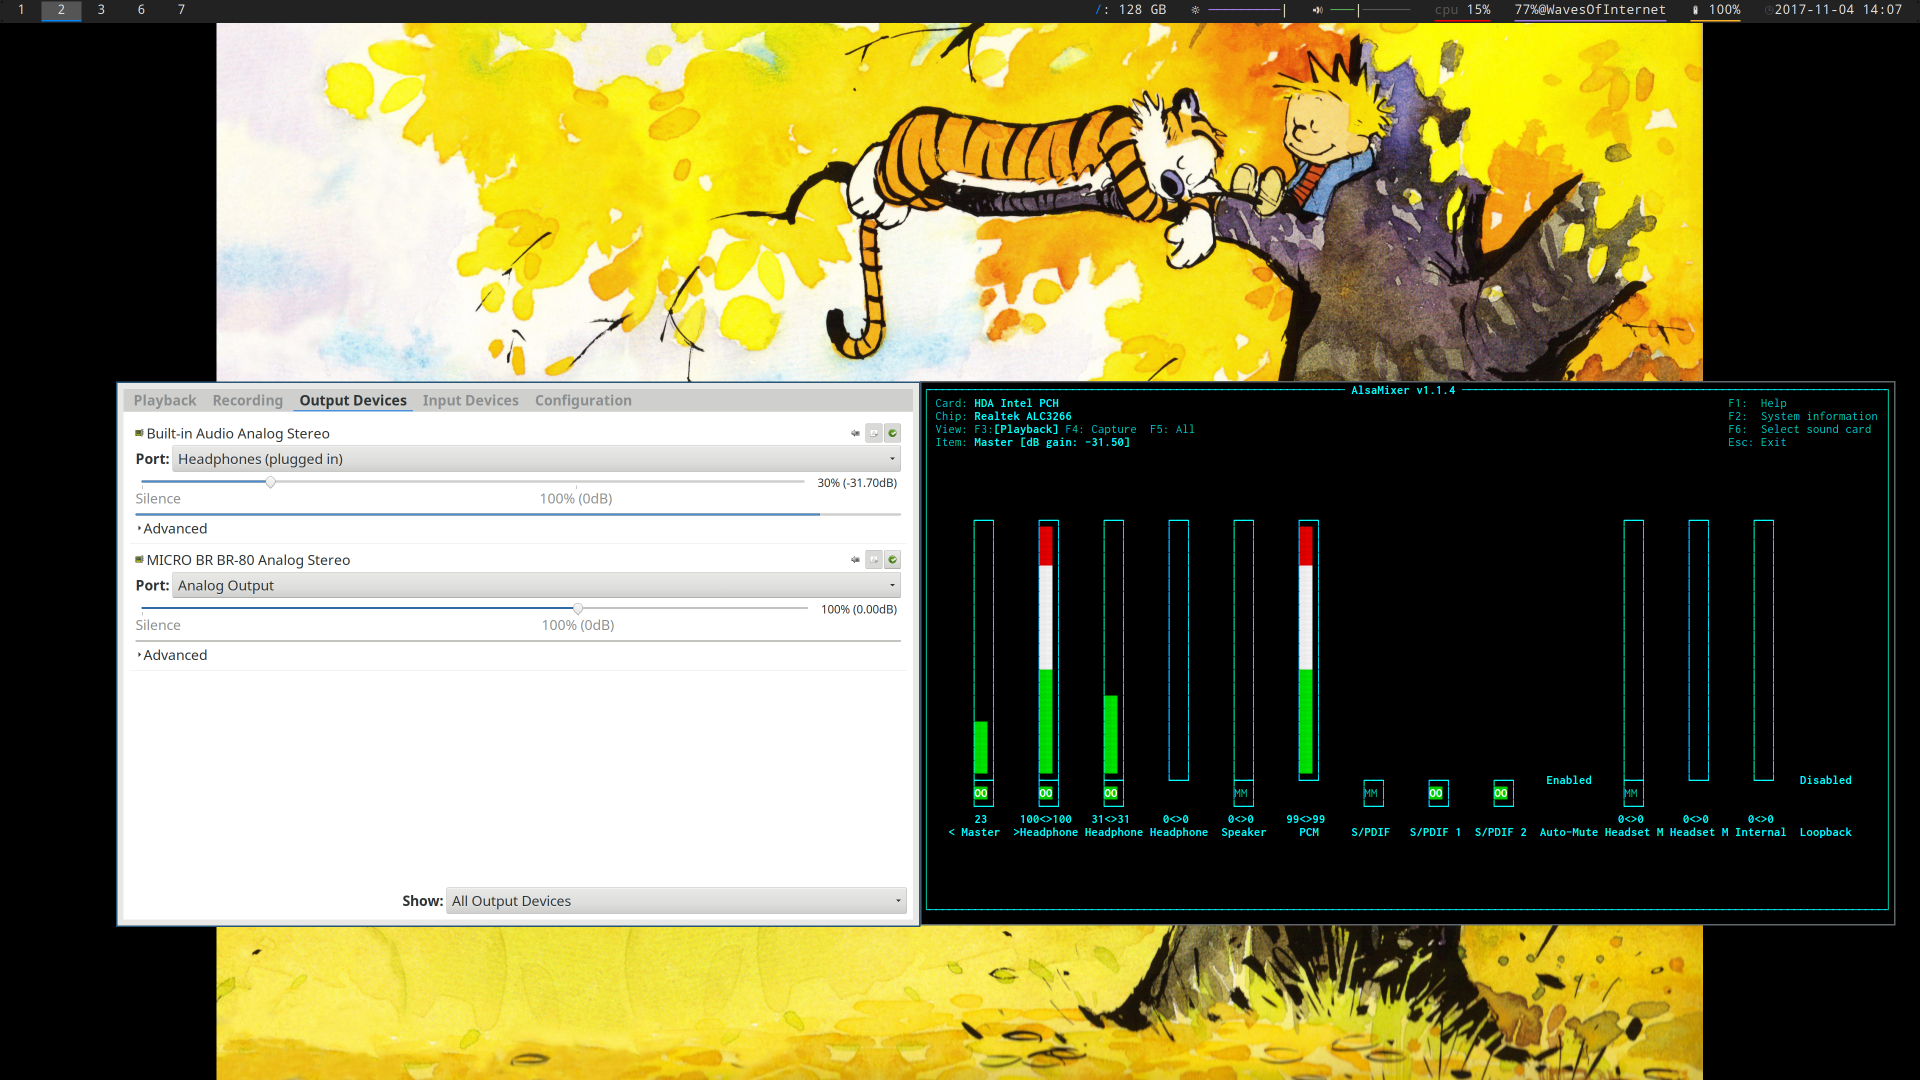Open the Configuration tab
Screen dimensions: 1920x1080
(x=583, y=400)
